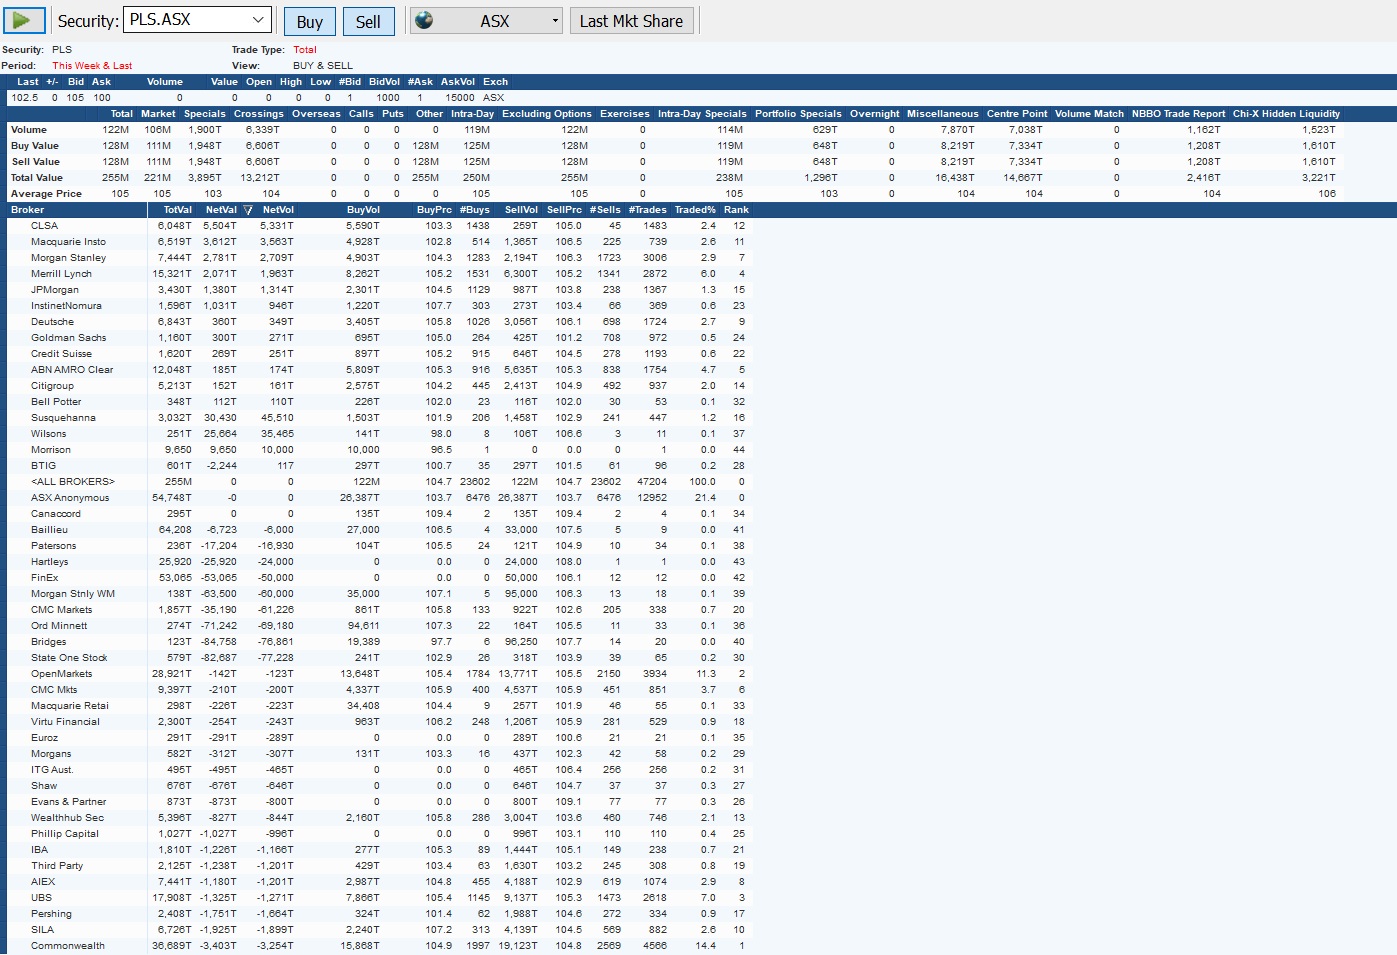Open the Security combo box arrow
The height and width of the screenshot is (955, 1397).
coord(258,20)
